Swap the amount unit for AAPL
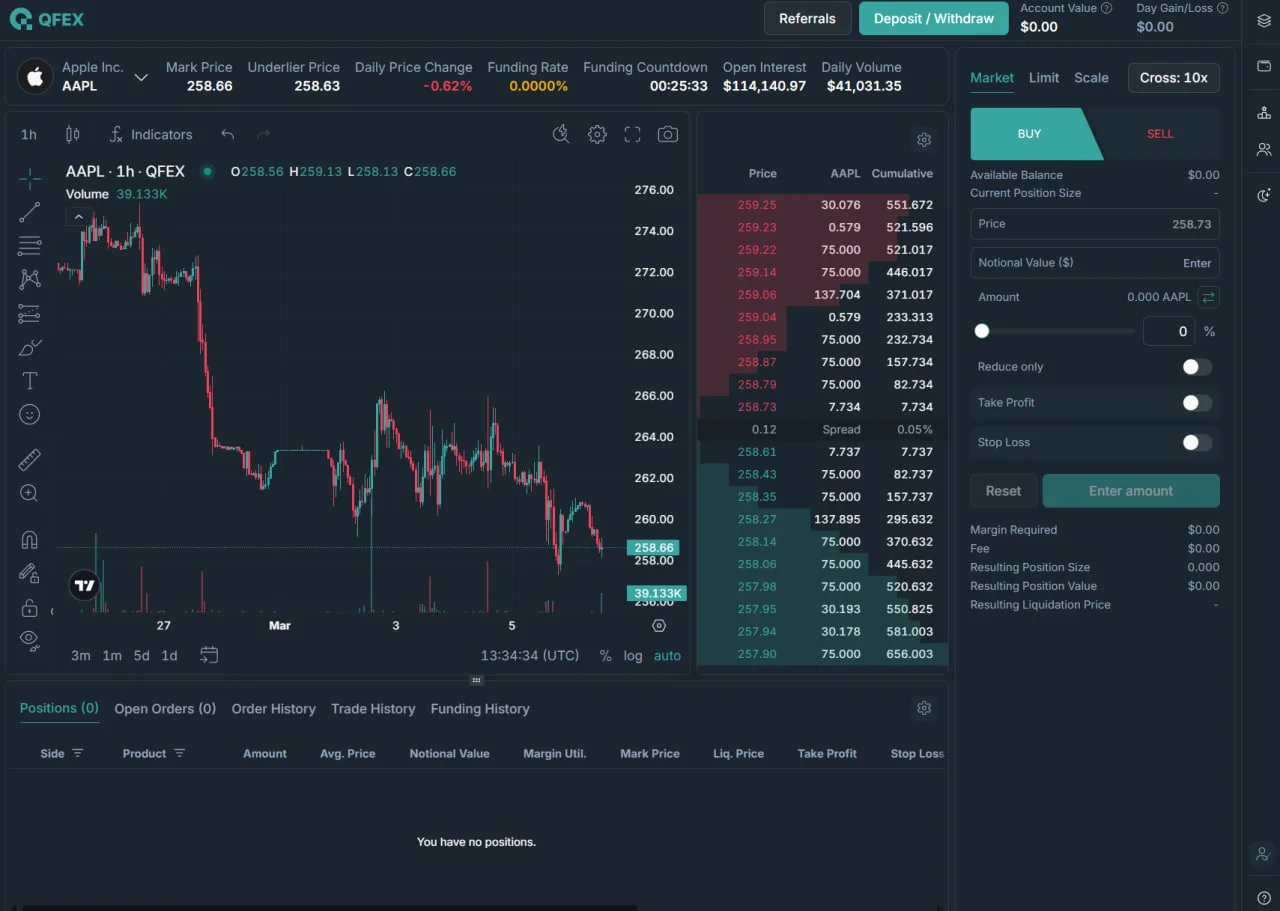Viewport: 1280px width, 911px height. [x=1208, y=297]
